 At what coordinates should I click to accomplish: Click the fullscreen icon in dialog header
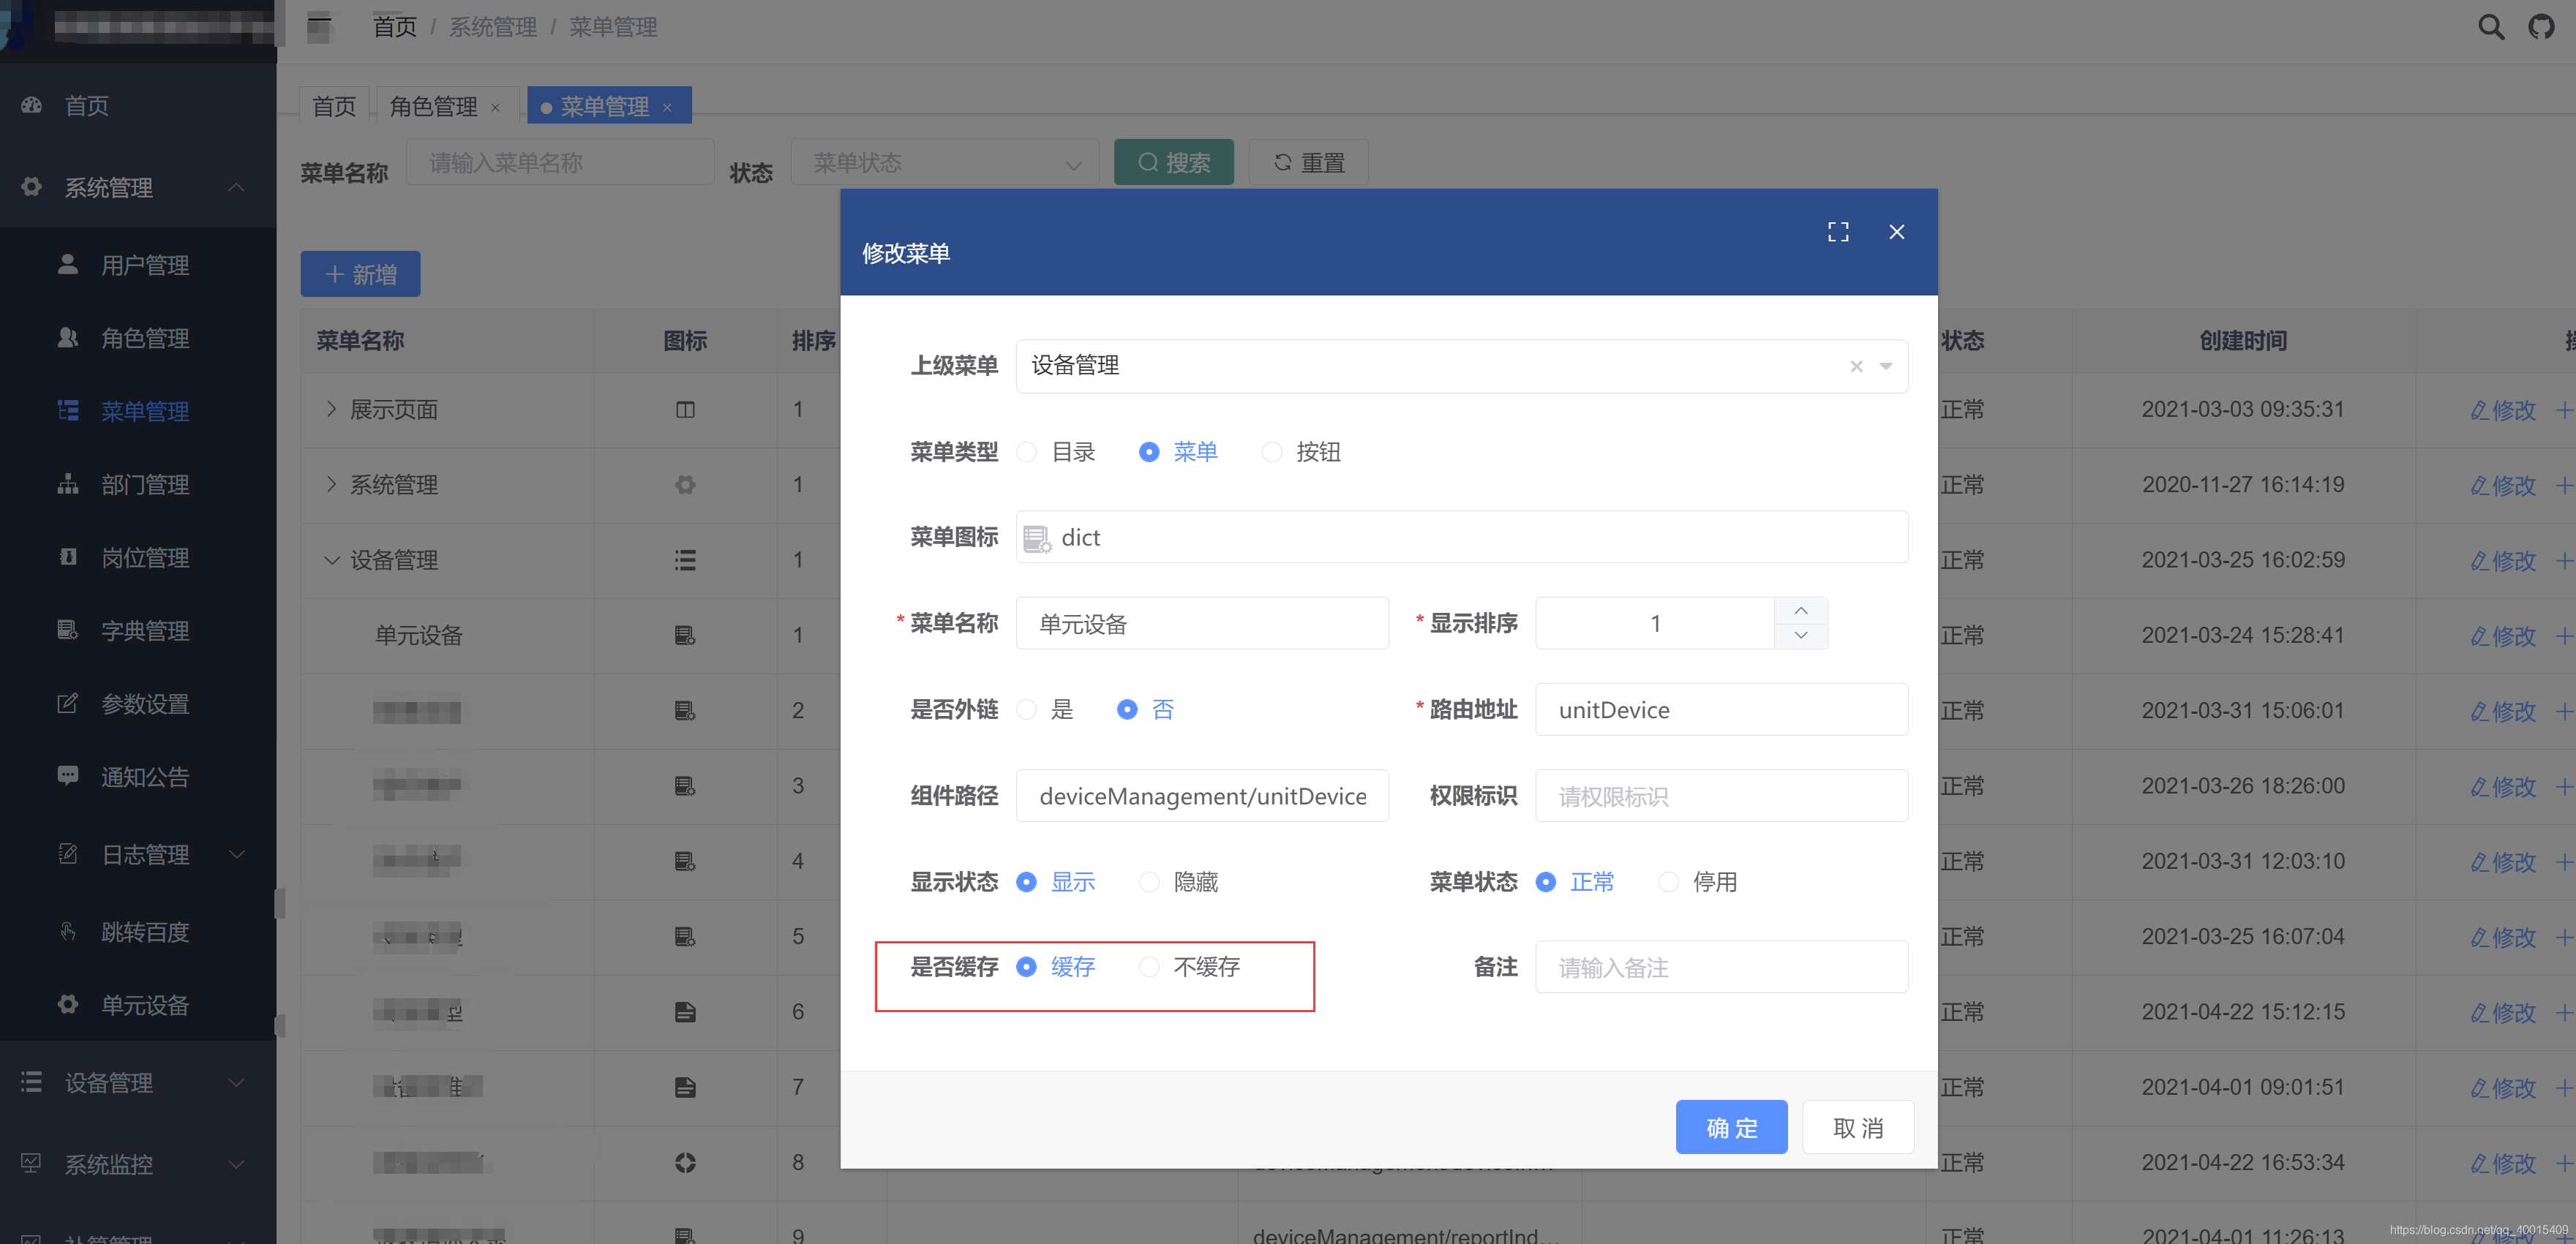pos(1837,232)
